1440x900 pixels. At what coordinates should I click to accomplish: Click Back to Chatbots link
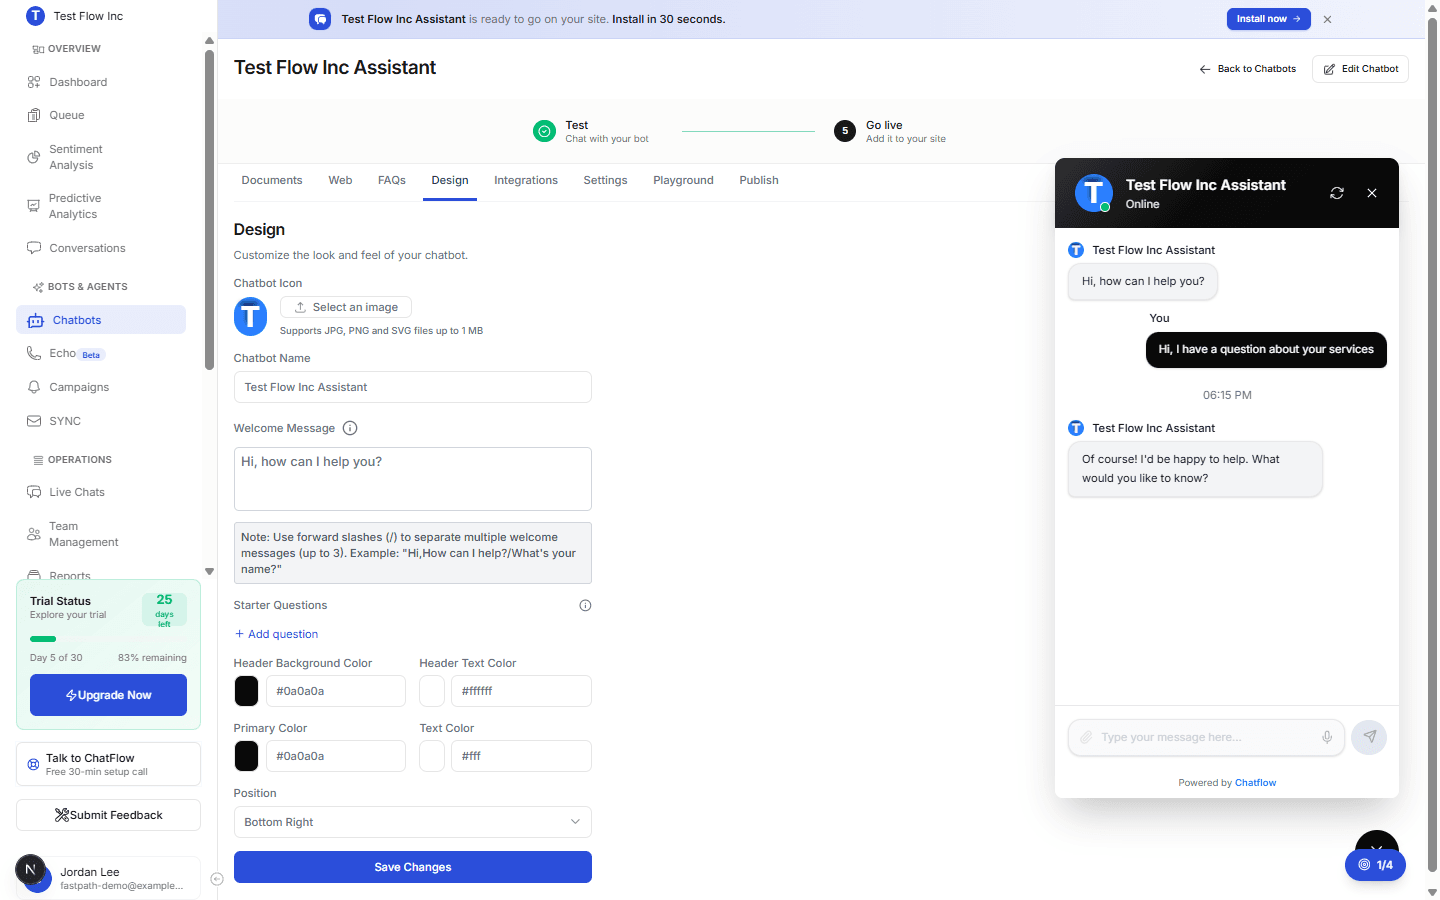pyautogui.click(x=1247, y=69)
